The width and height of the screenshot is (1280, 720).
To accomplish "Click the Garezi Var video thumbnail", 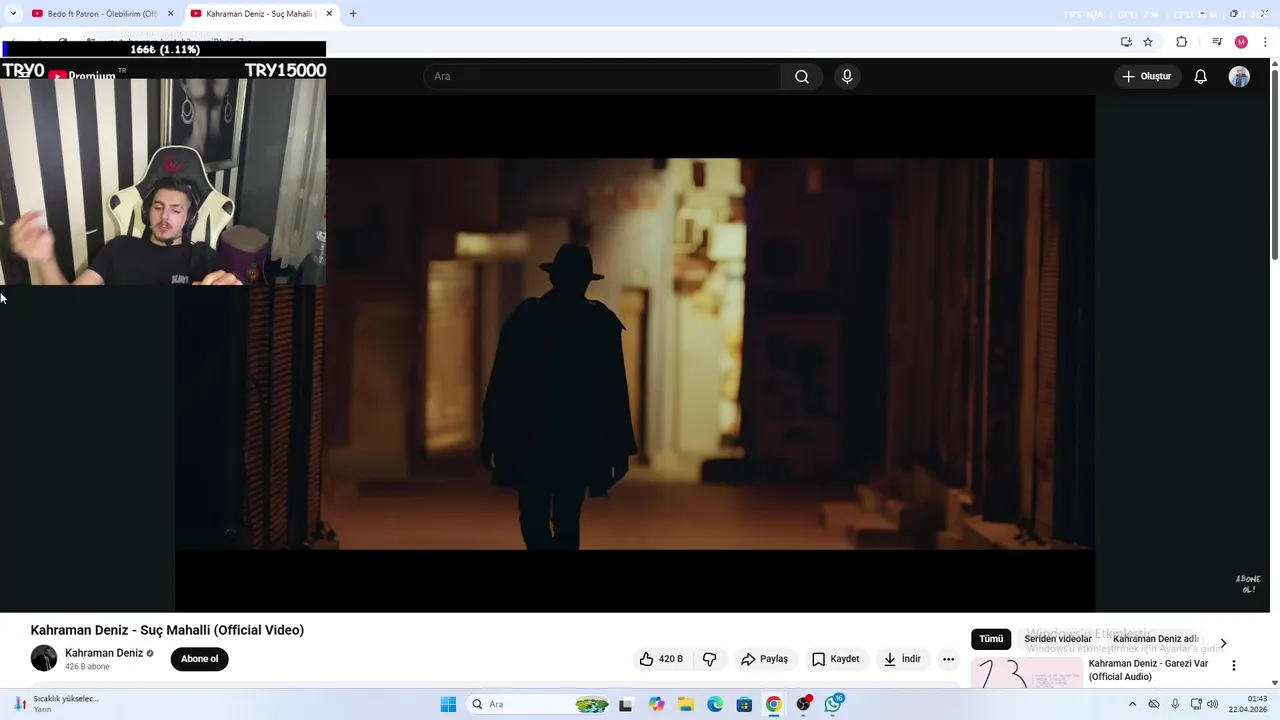I will pos(1027,673).
